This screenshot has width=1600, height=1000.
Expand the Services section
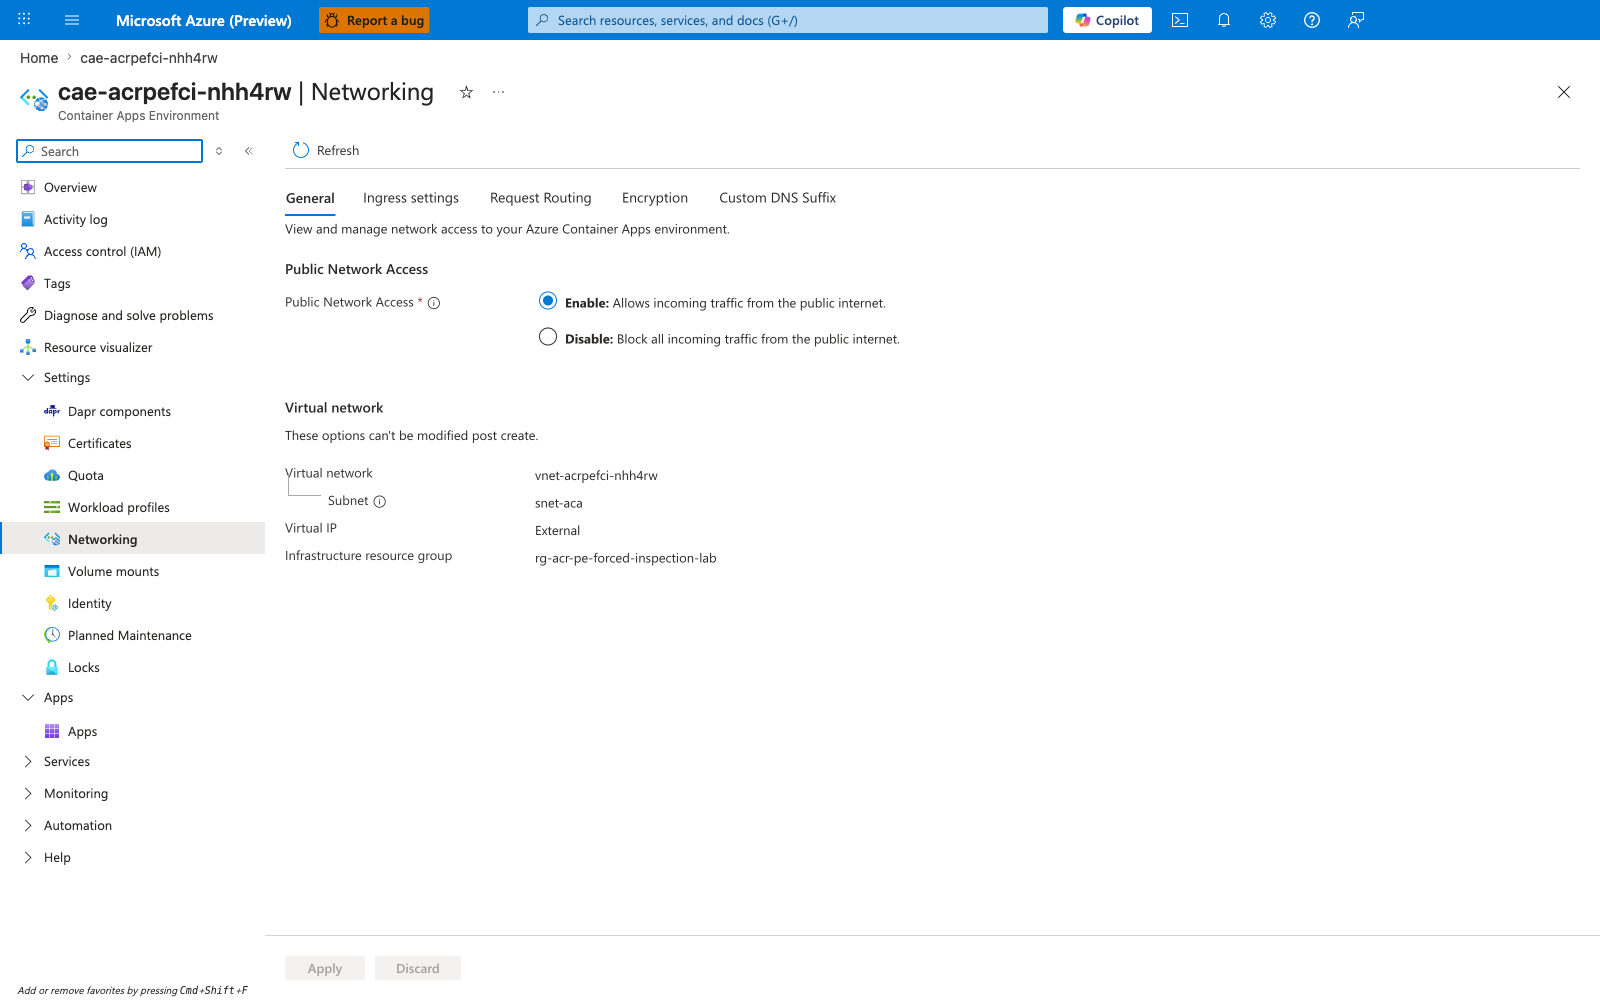(x=28, y=761)
